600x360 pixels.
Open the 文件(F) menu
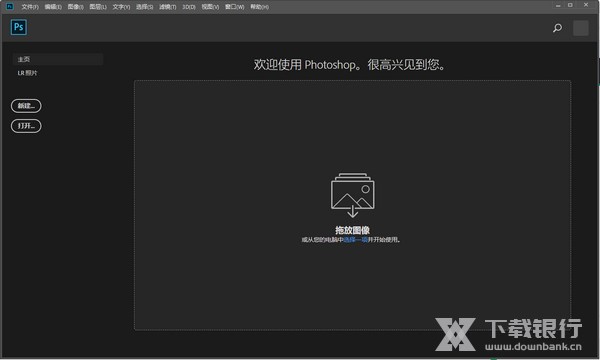[x=30, y=7]
